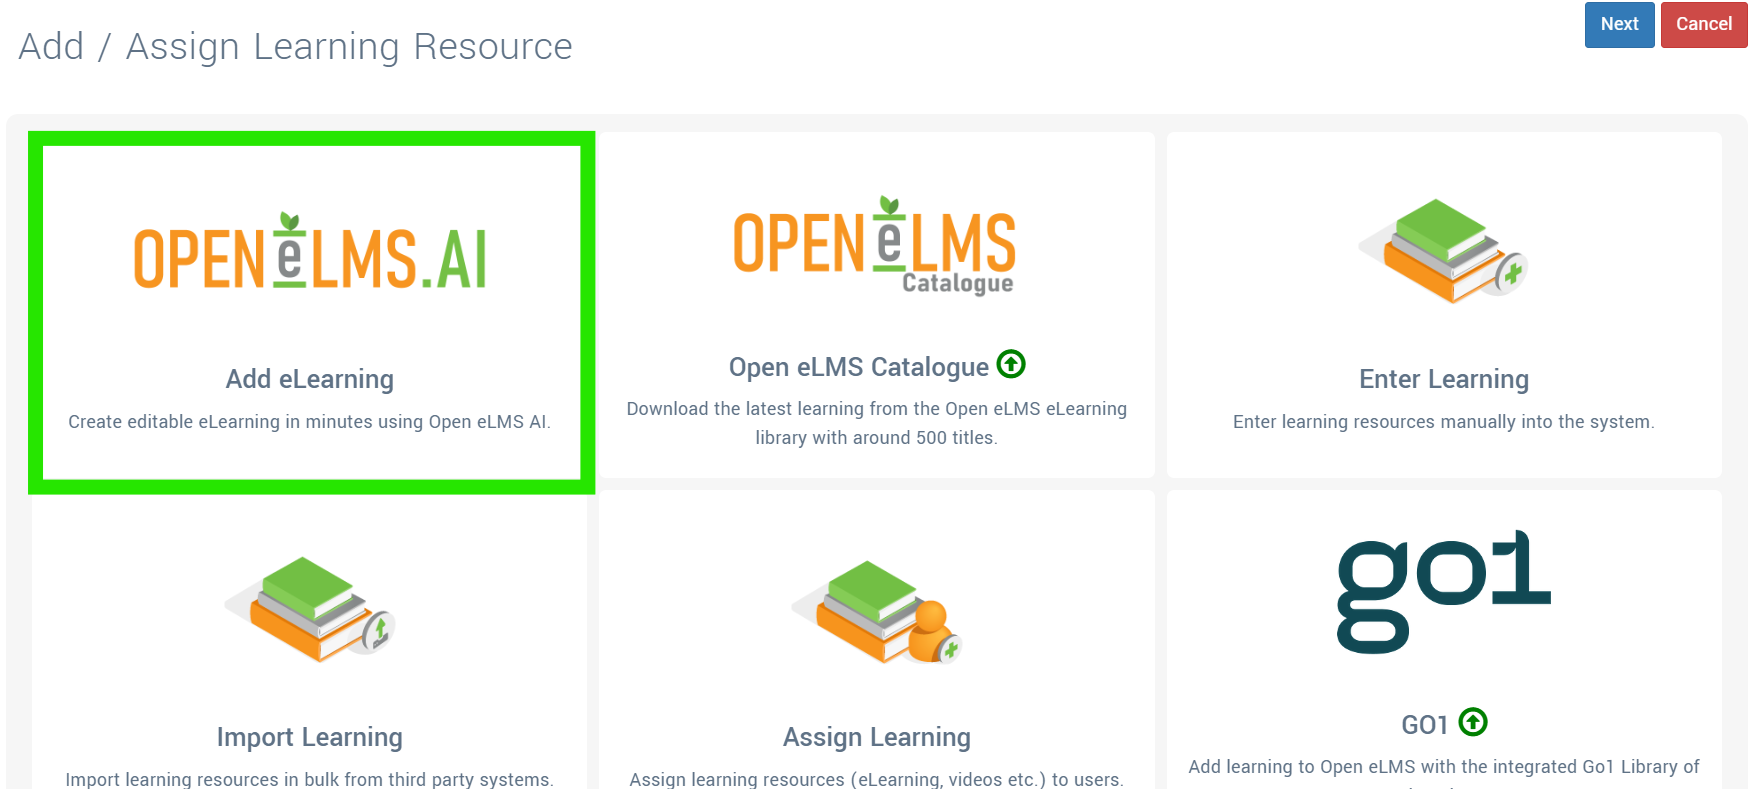Click 'Create editable eLearning in minutes' description

[x=310, y=422]
